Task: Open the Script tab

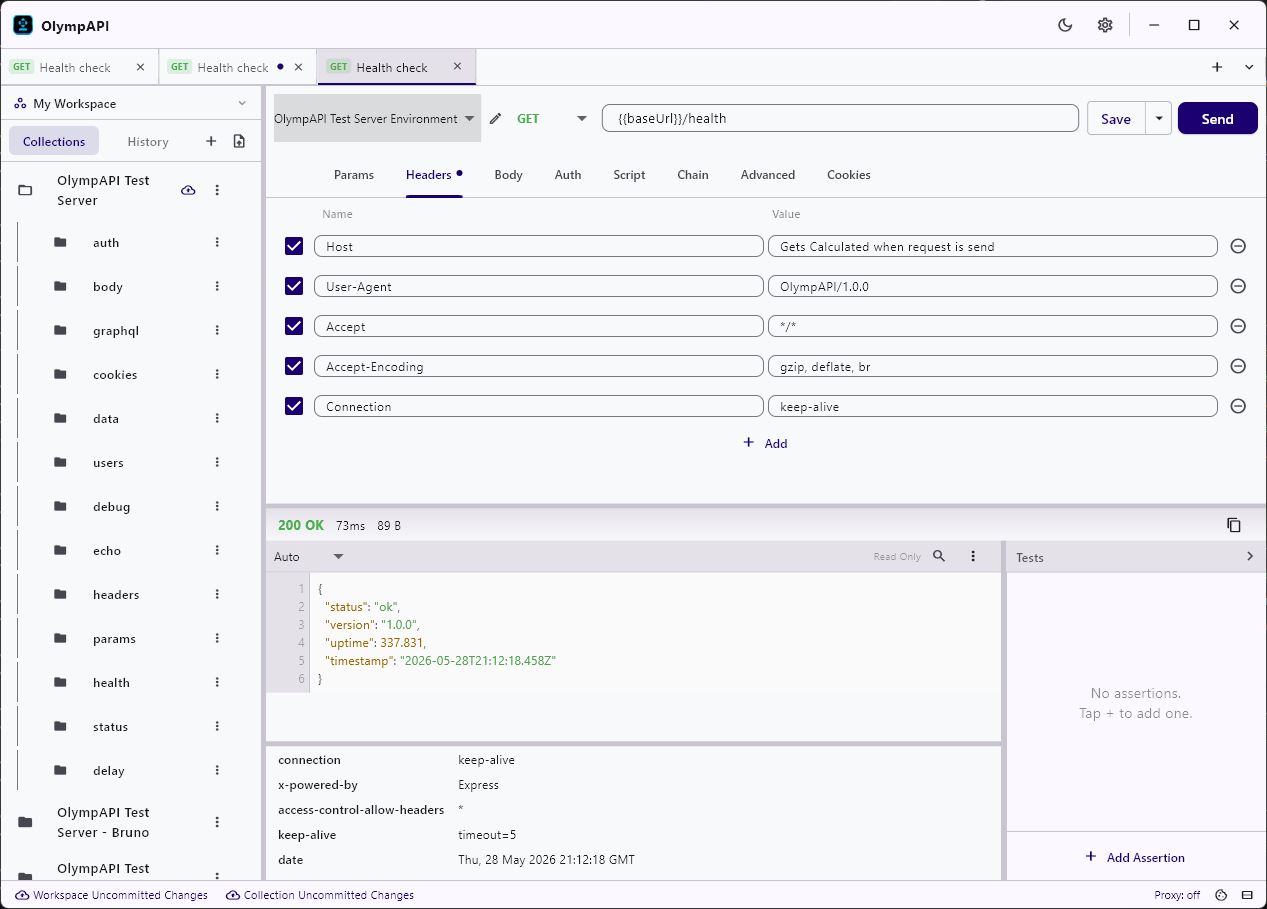Action: 629,175
